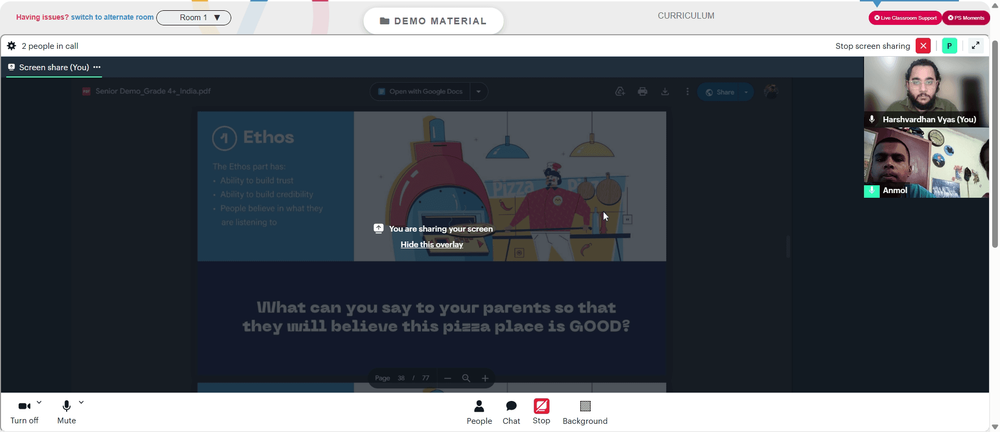
Task: Click the page vertical scrollbar
Action: point(995,144)
